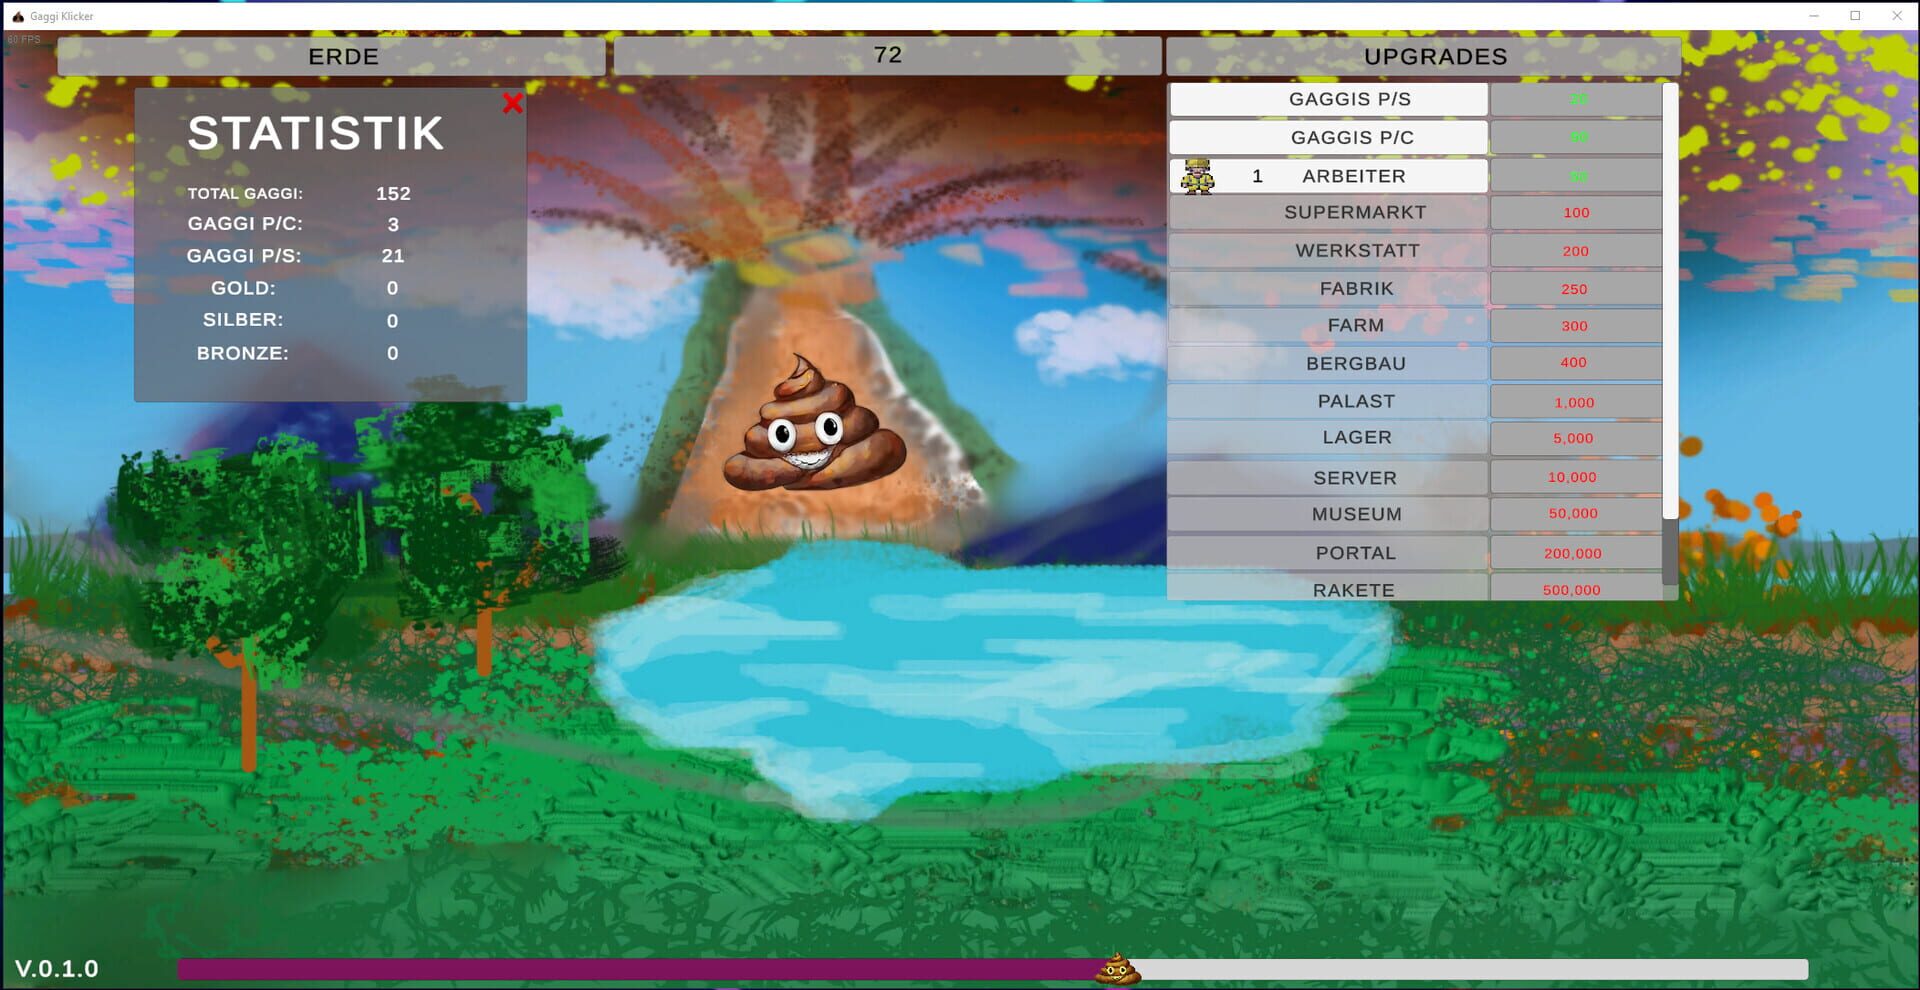Purchase the PALAST upgrade for 1,000
The width and height of the screenshot is (1920, 990).
[x=1327, y=400]
